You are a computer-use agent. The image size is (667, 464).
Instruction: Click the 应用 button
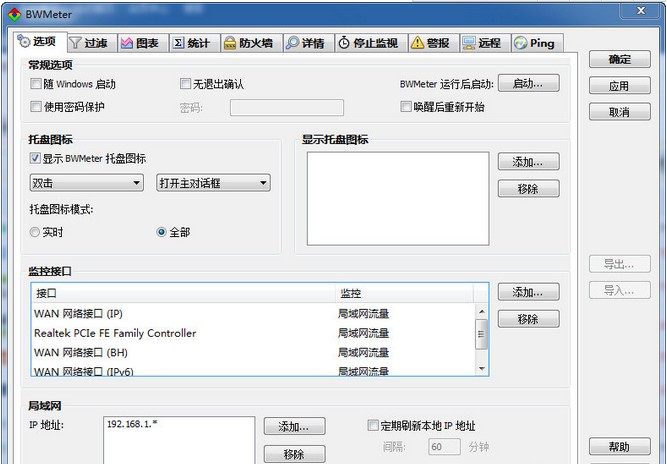619,85
